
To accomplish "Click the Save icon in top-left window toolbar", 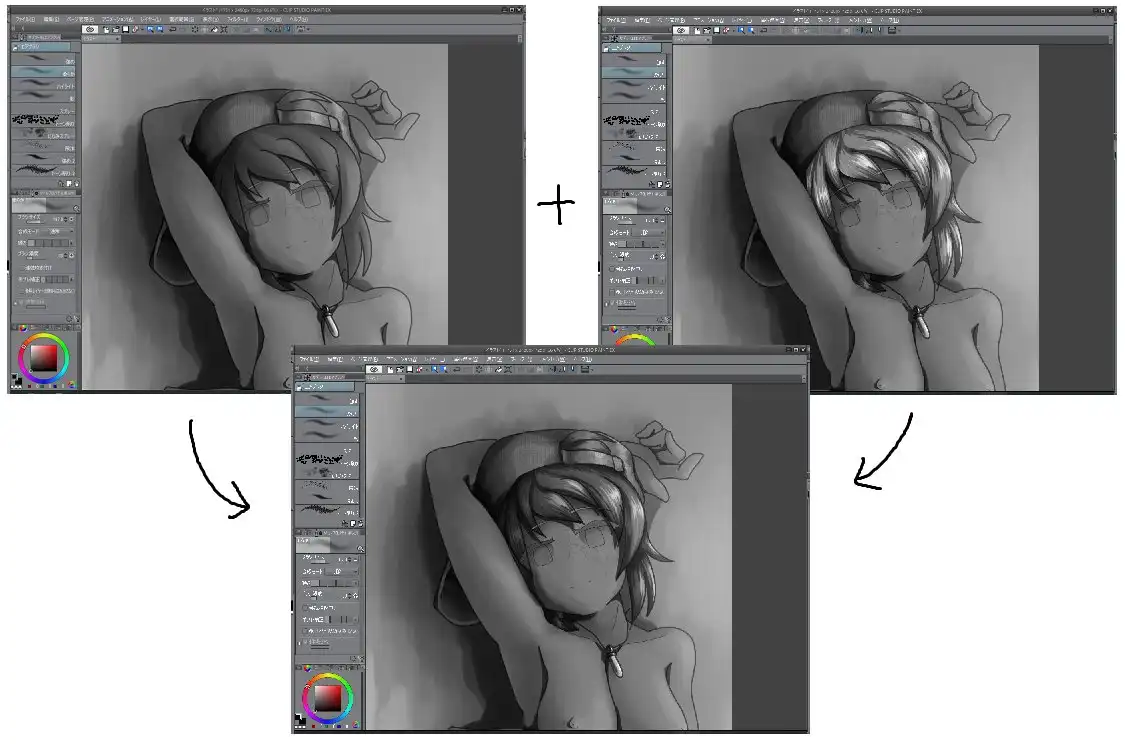I will [125, 30].
